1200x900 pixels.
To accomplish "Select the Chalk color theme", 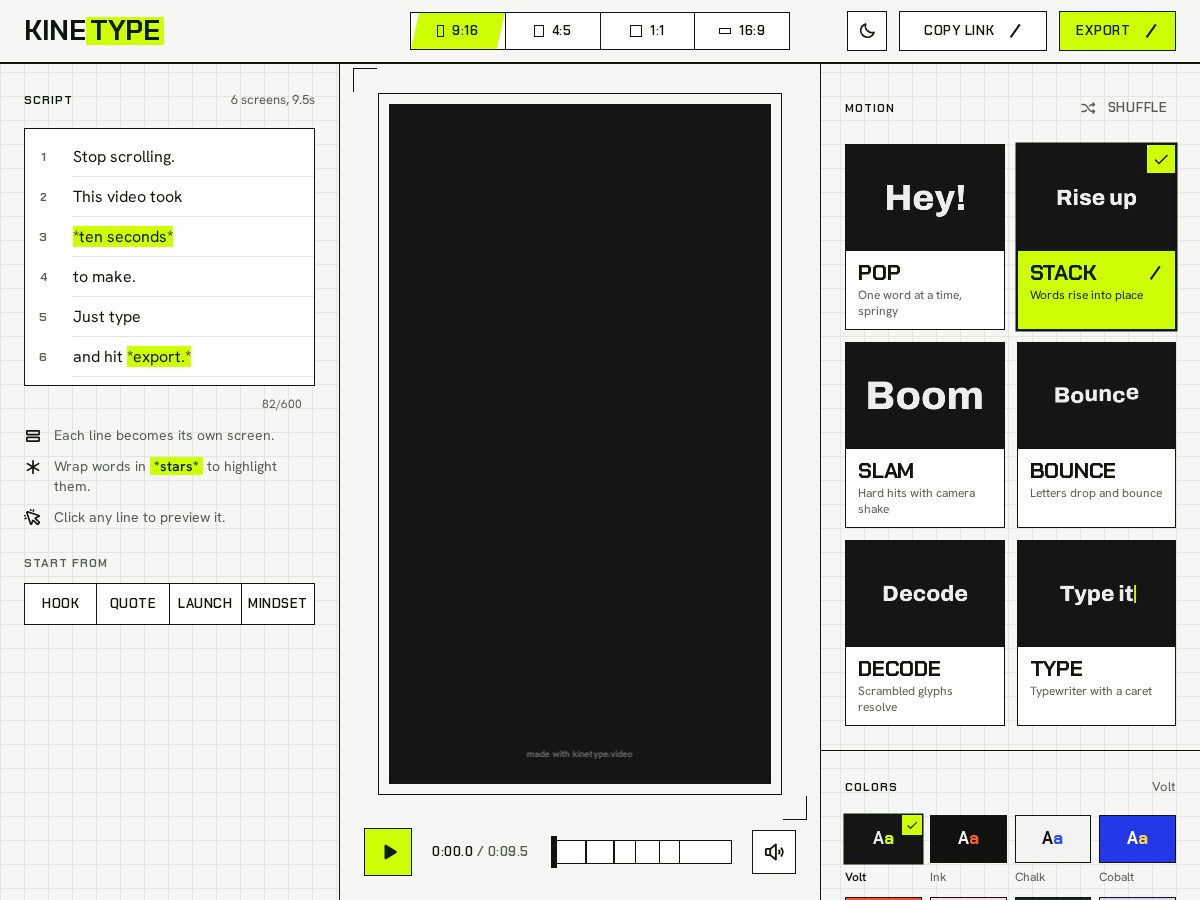I will [x=1053, y=839].
